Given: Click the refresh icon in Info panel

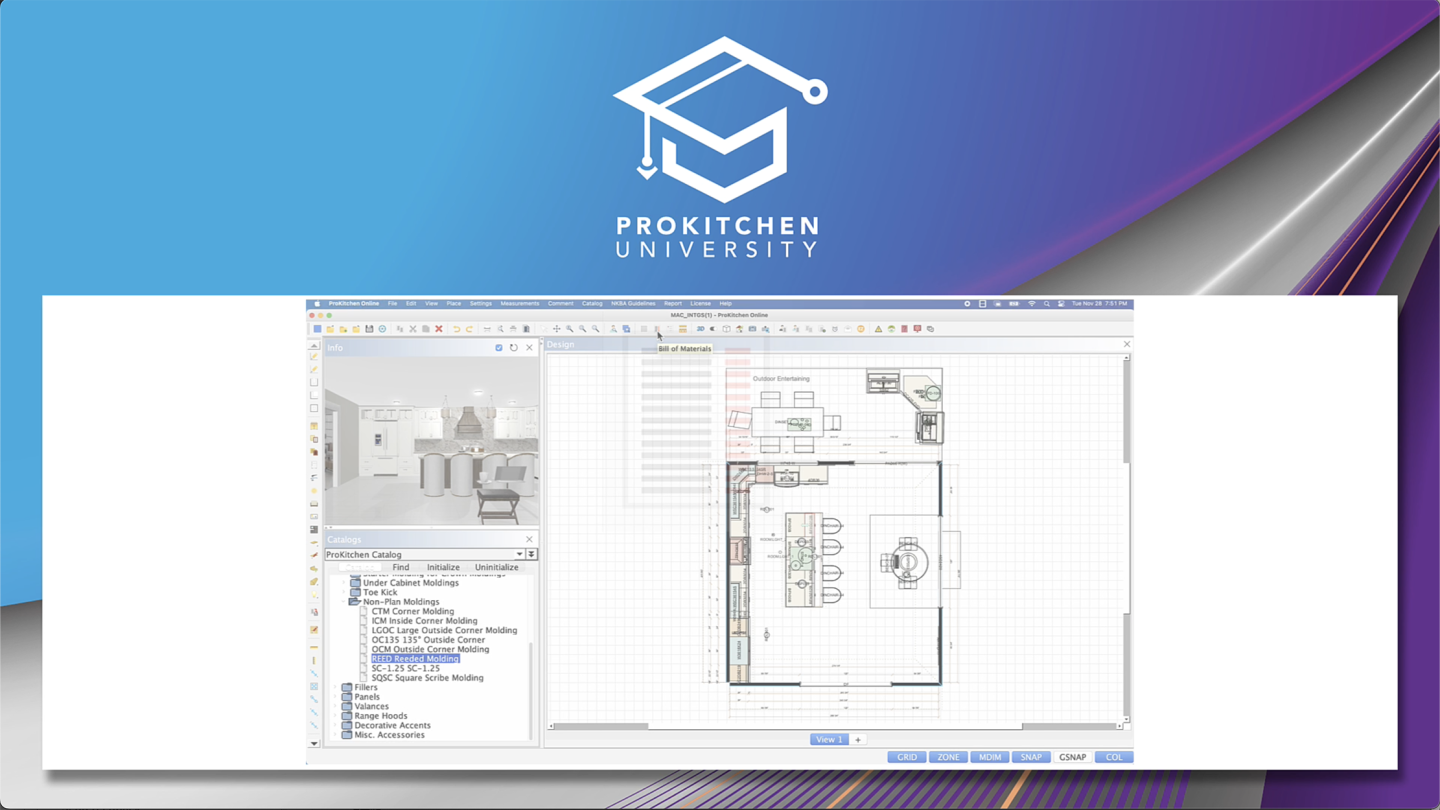Looking at the screenshot, I should [514, 348].
